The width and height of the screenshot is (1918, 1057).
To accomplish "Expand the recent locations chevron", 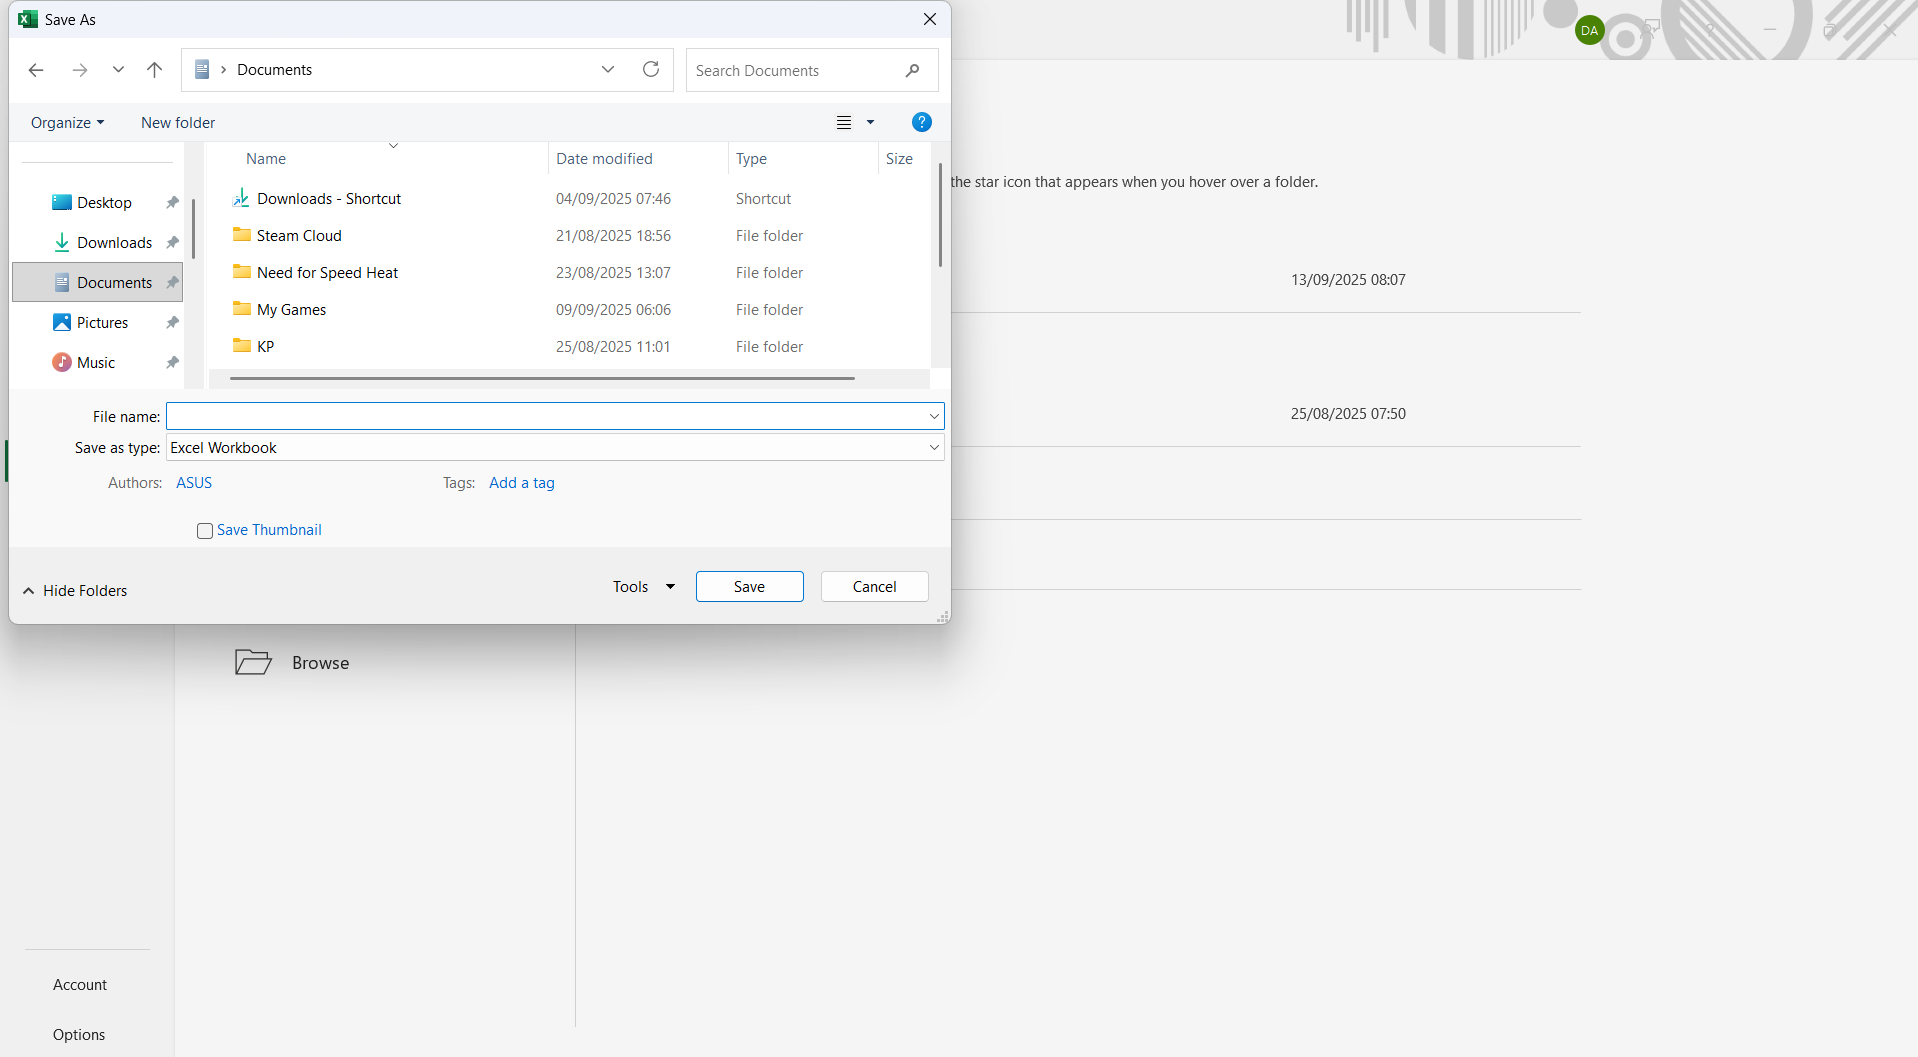I will (x=118, y=70).
